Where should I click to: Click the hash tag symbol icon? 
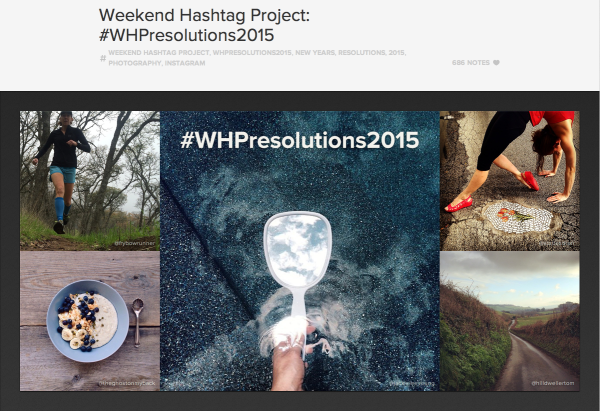(103, 58)
